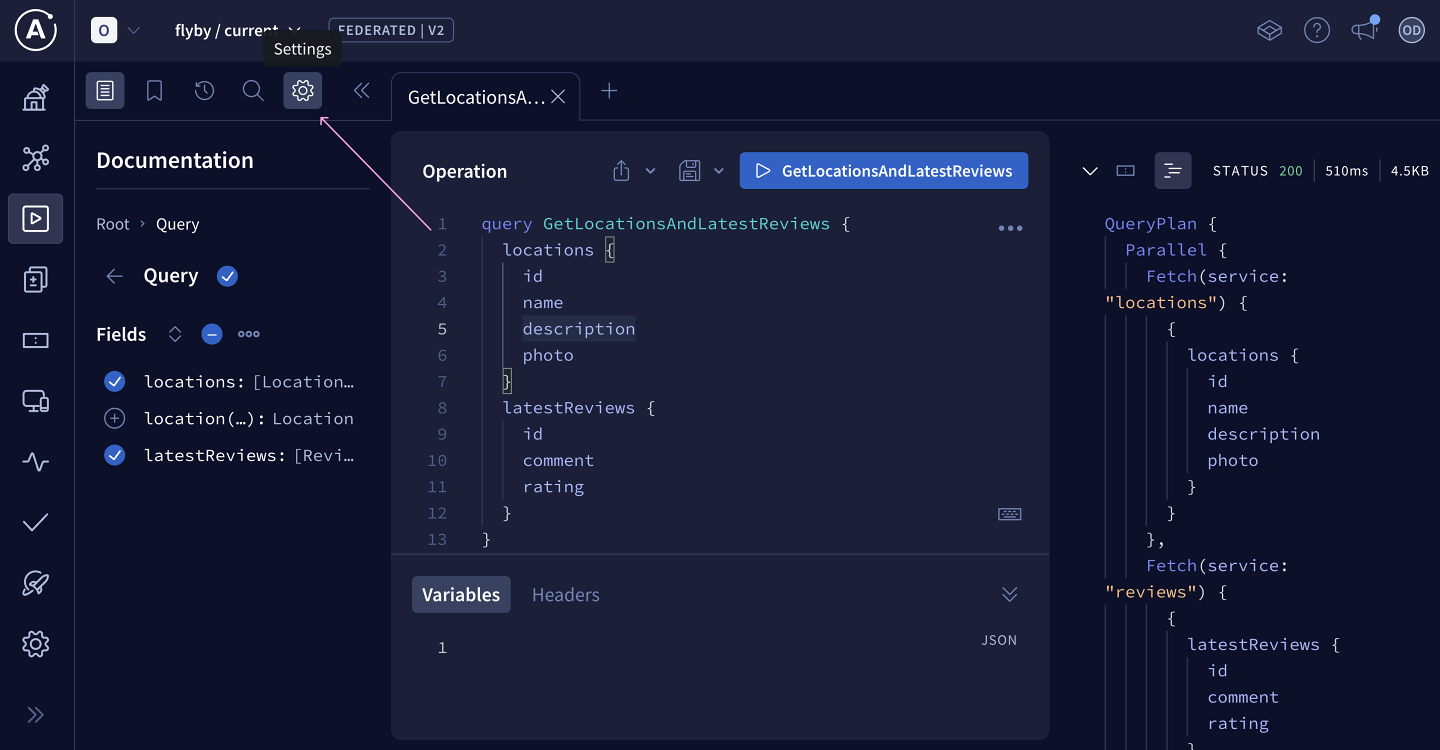
Task: Open the share options dropdown arrow
Action: click(650, 171)
